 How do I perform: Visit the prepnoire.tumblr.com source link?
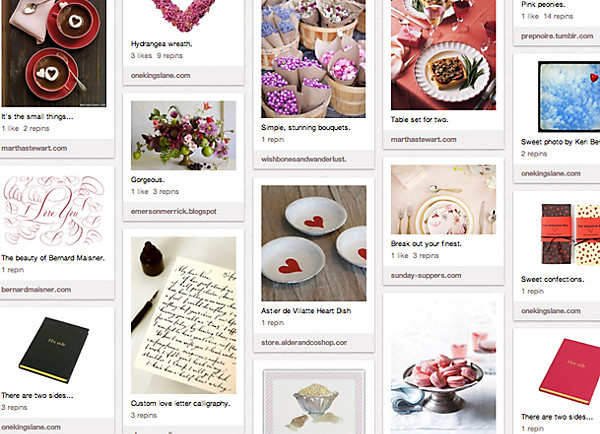click(x=557, y=36)
